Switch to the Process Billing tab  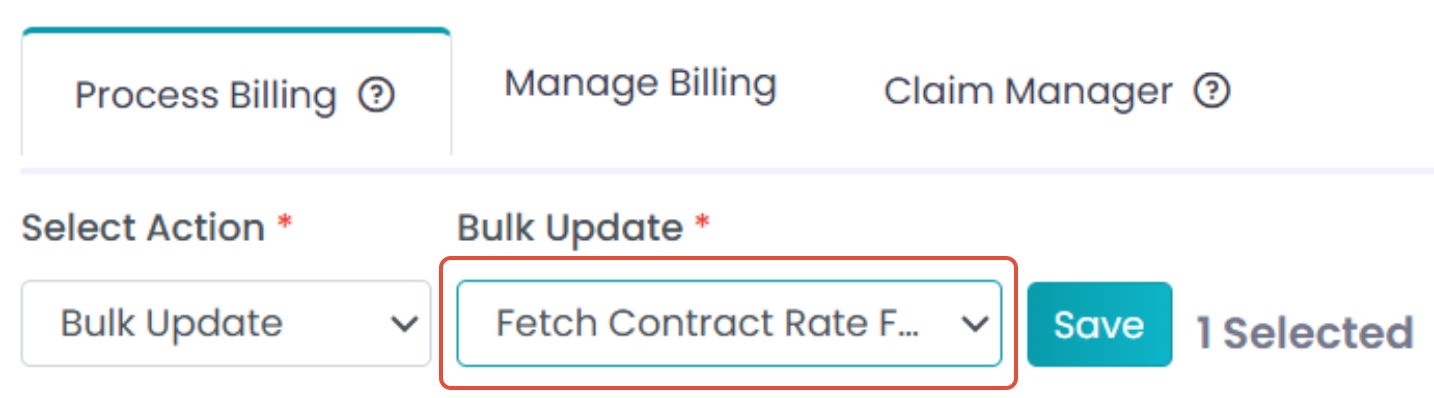(236, 92)
